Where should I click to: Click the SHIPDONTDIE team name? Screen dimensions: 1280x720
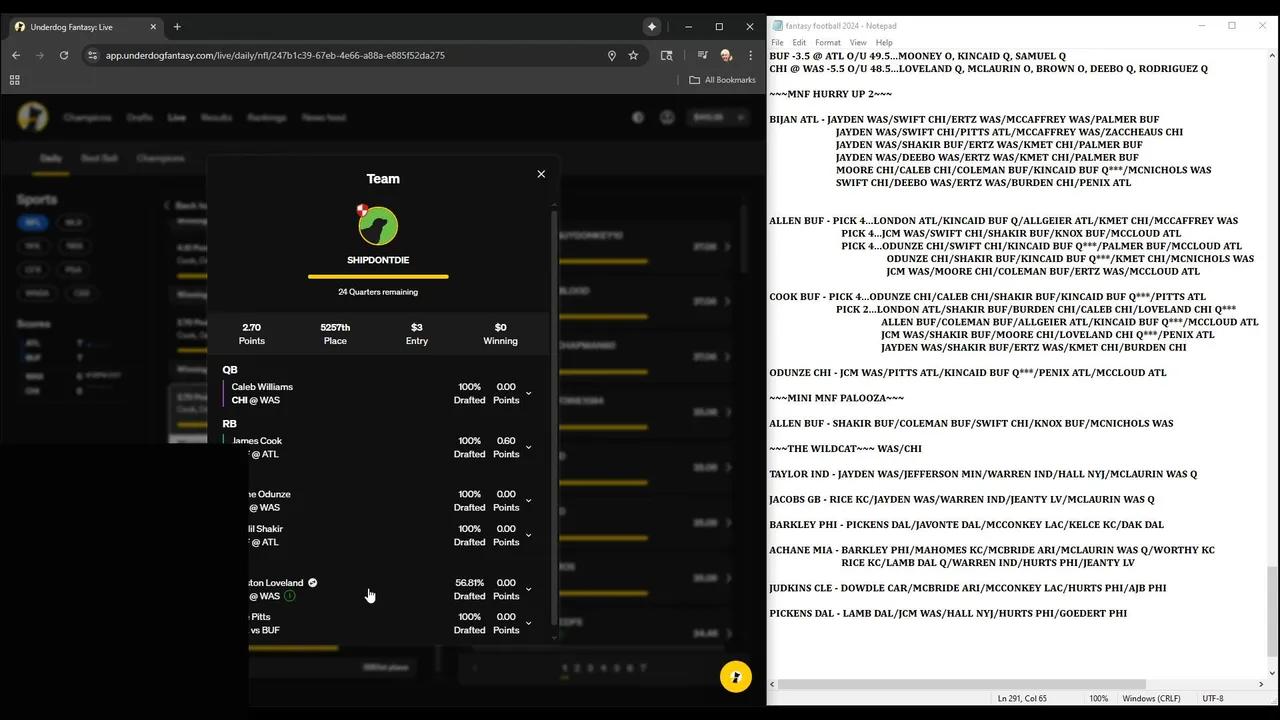[378, 260]
